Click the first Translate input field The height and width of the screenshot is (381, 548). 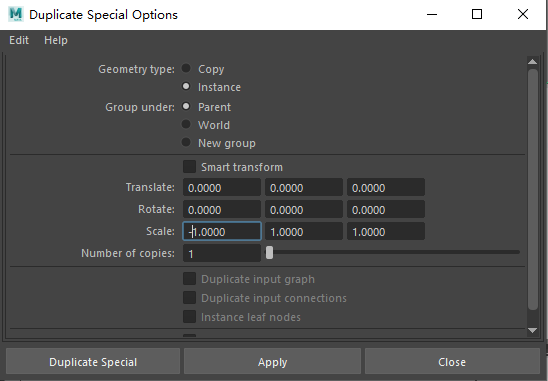click(222, 187)
